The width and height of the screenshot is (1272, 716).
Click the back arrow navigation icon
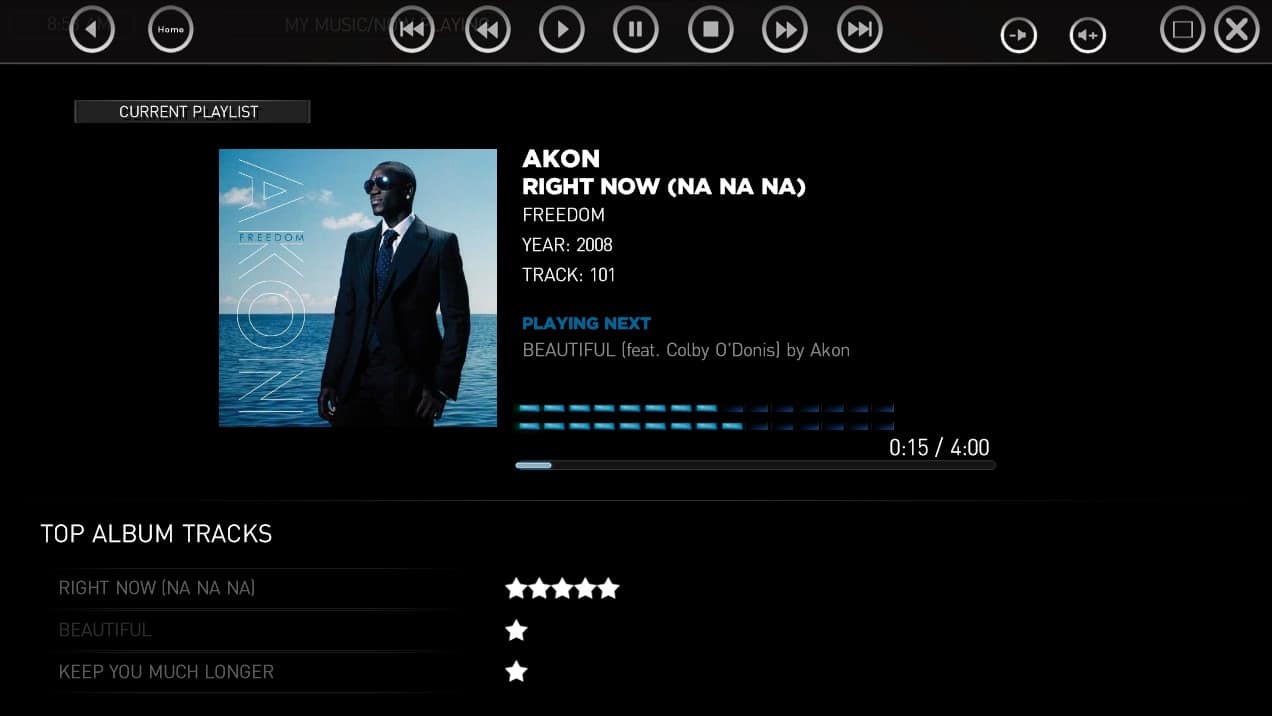(92, 30)
